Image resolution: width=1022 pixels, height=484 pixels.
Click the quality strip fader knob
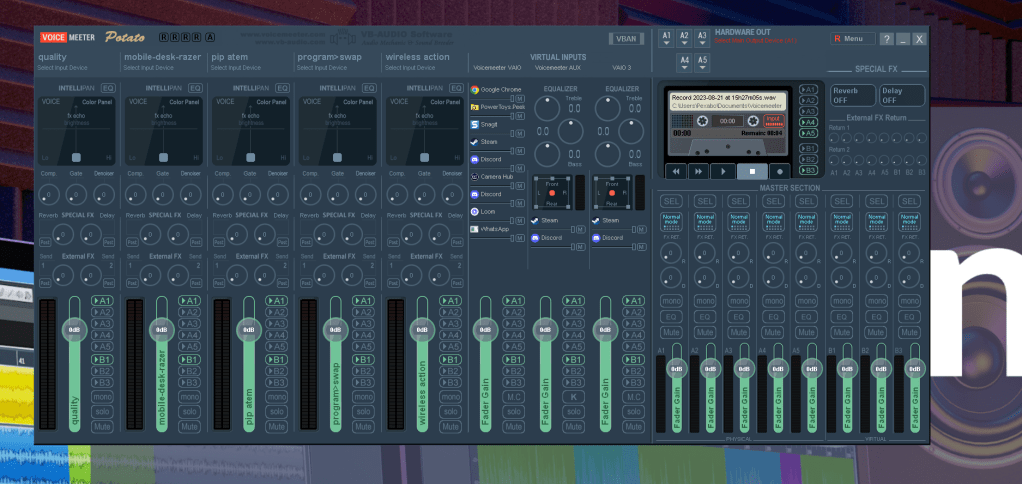coord(74,330)
